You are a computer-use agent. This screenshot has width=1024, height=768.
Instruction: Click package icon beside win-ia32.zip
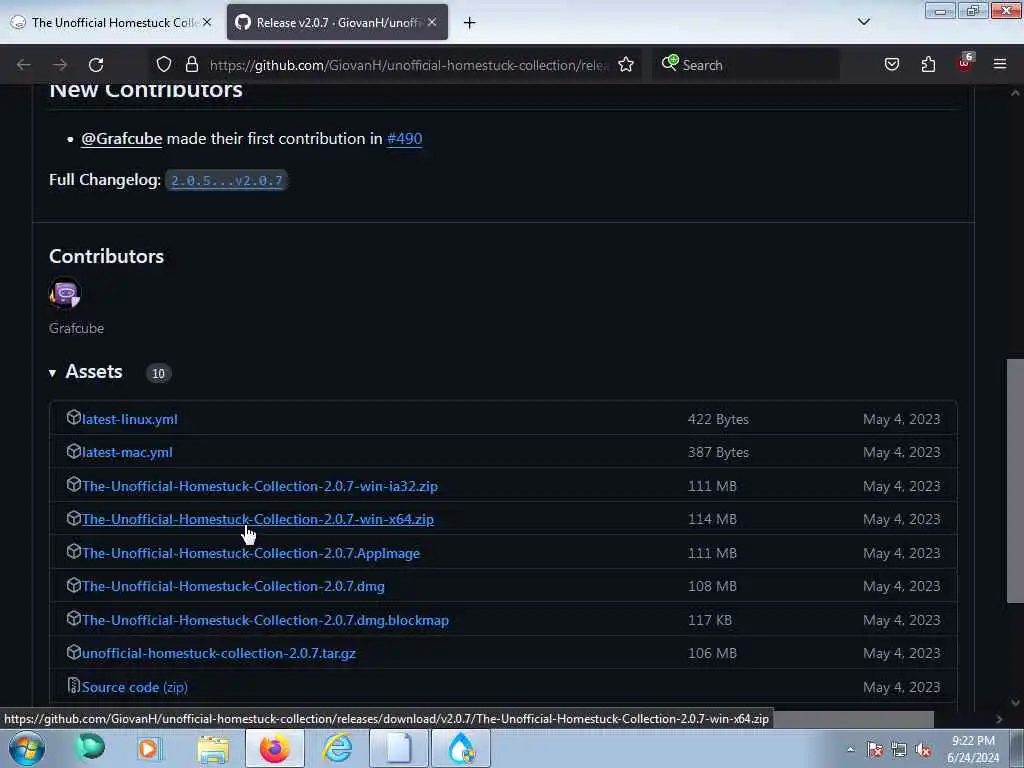click(74, 485)
